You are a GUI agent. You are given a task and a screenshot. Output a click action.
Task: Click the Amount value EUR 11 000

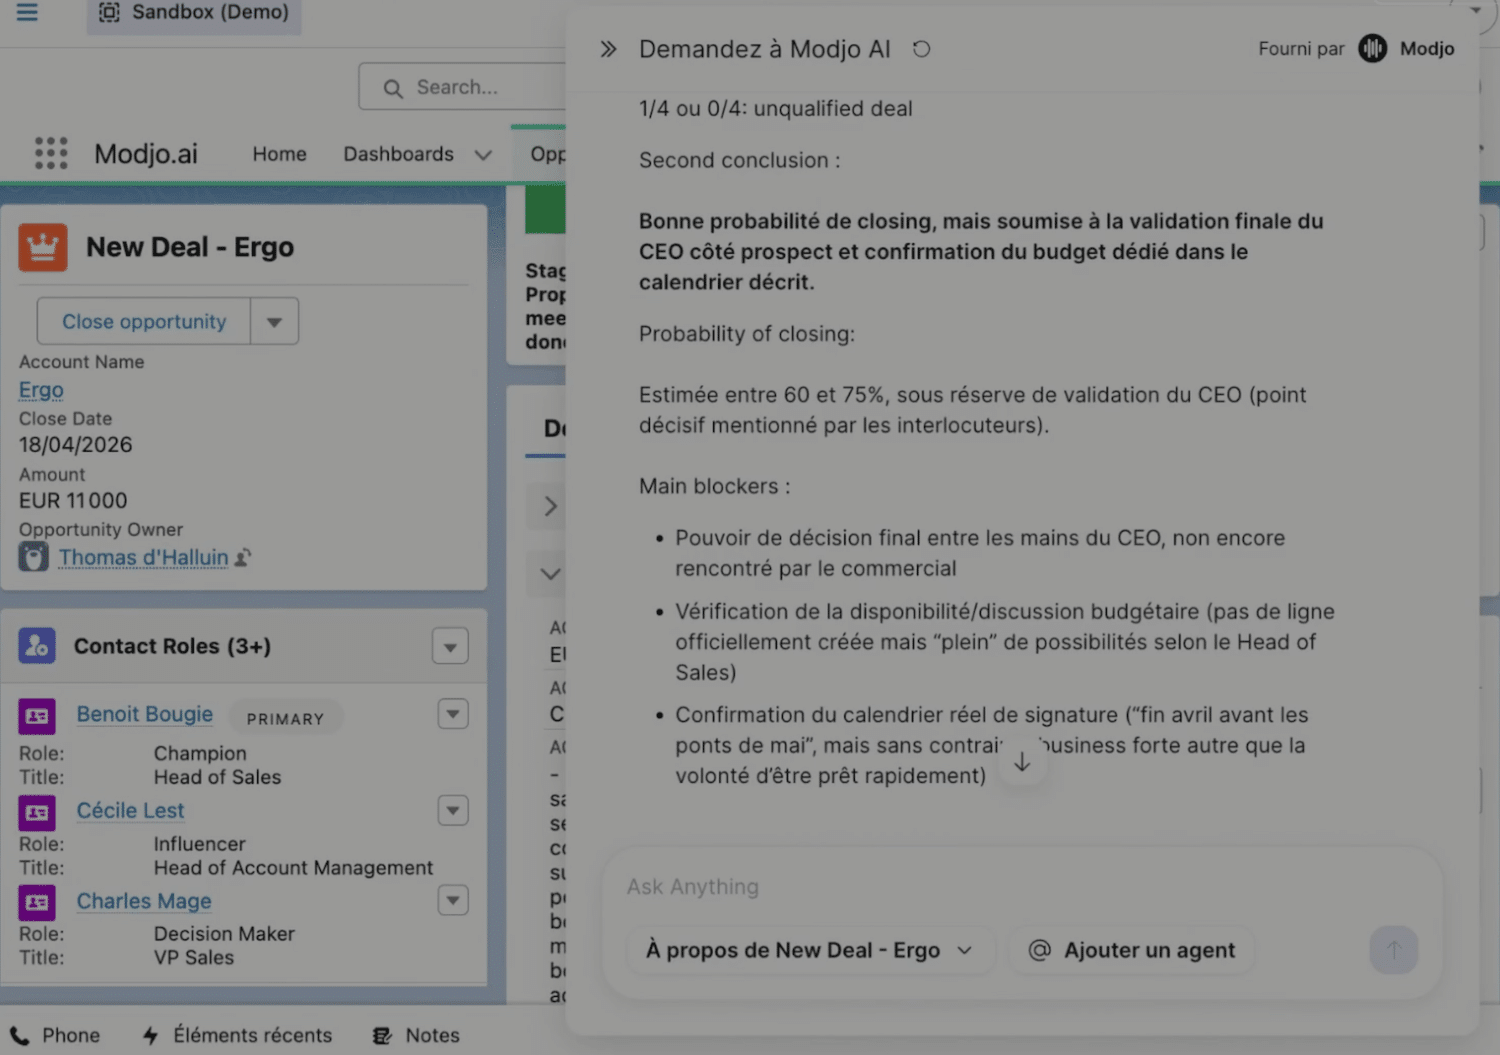(x=73, y=501)
